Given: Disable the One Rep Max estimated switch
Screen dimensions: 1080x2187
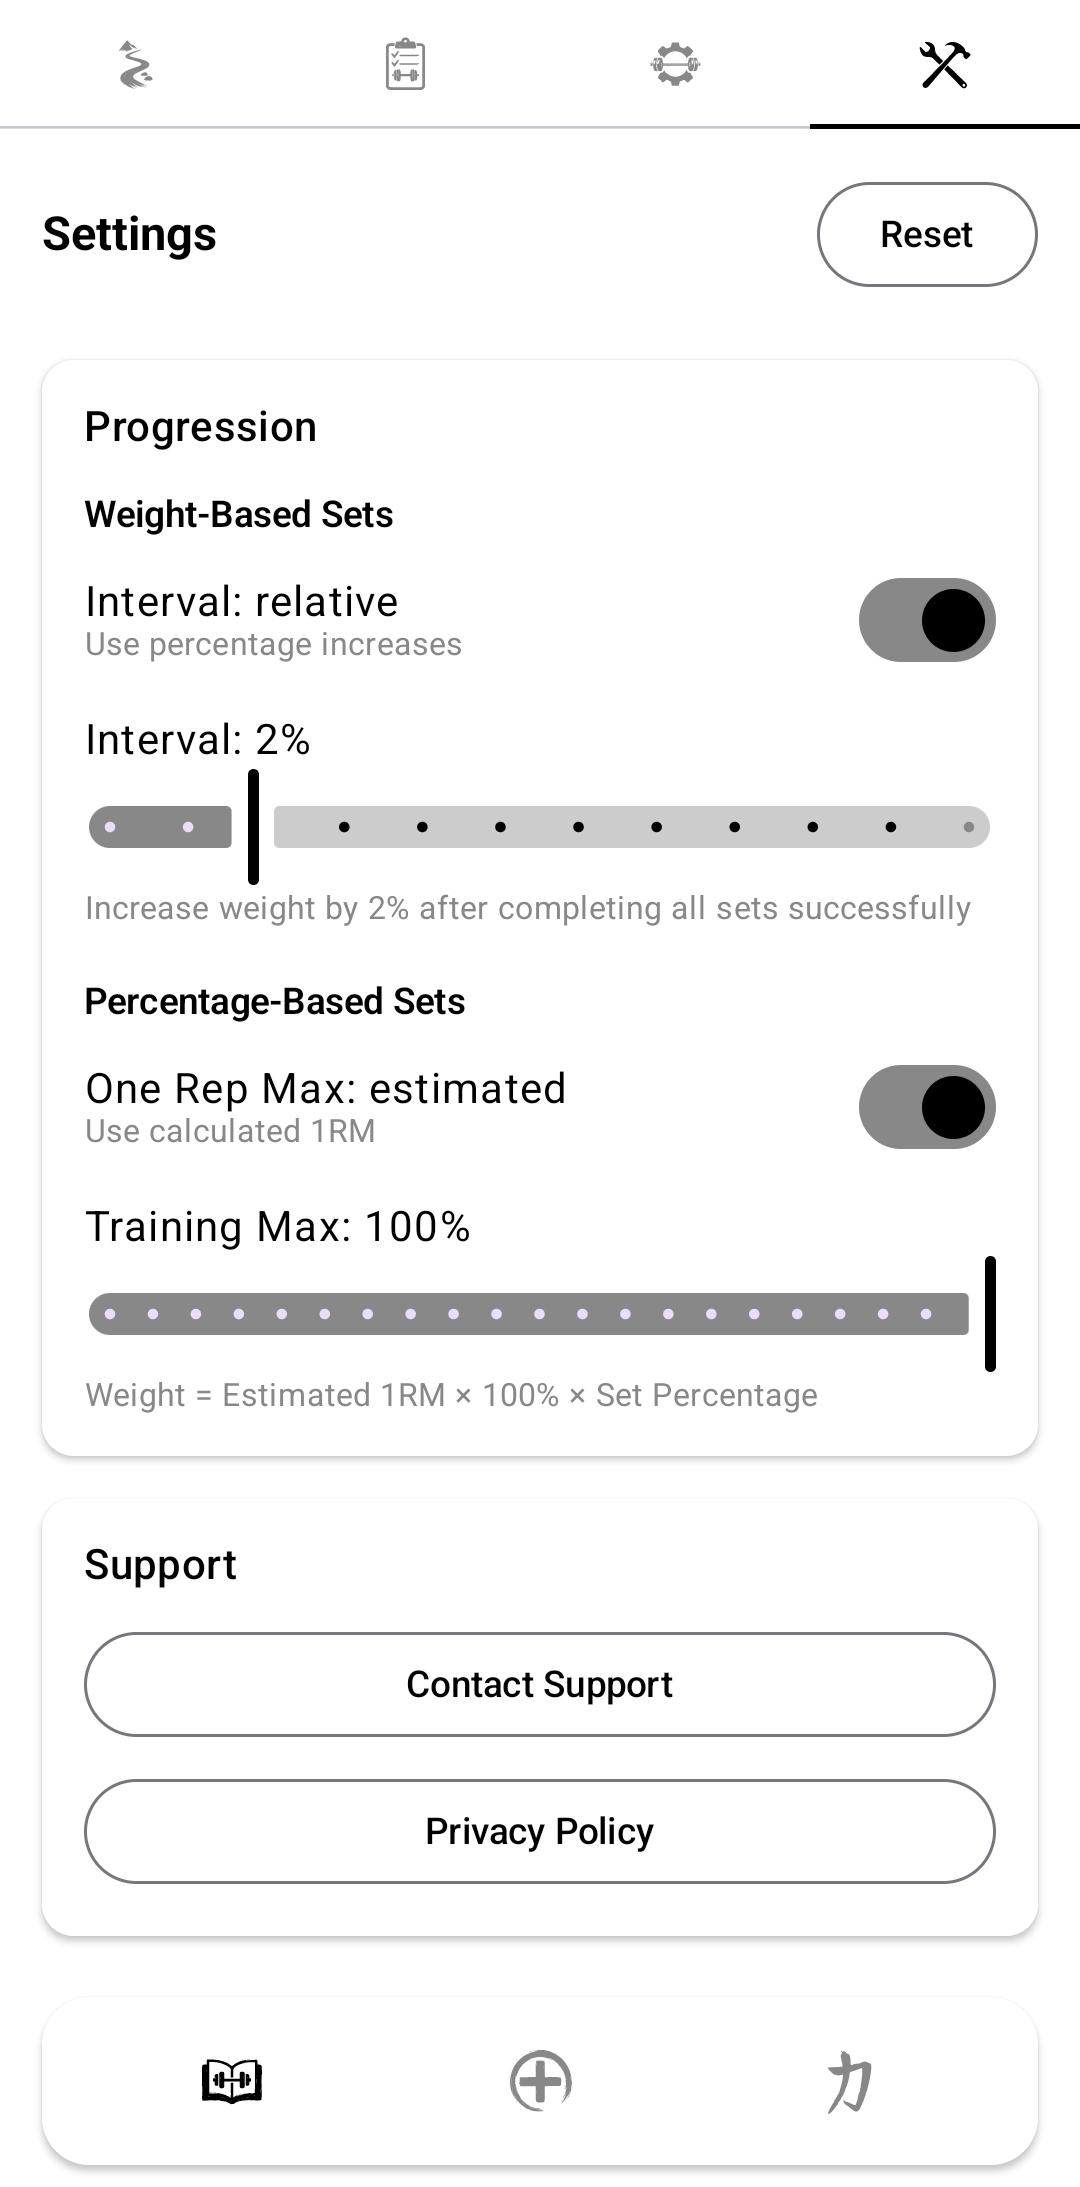Looking at the screenshot, I should (927, 1107).
